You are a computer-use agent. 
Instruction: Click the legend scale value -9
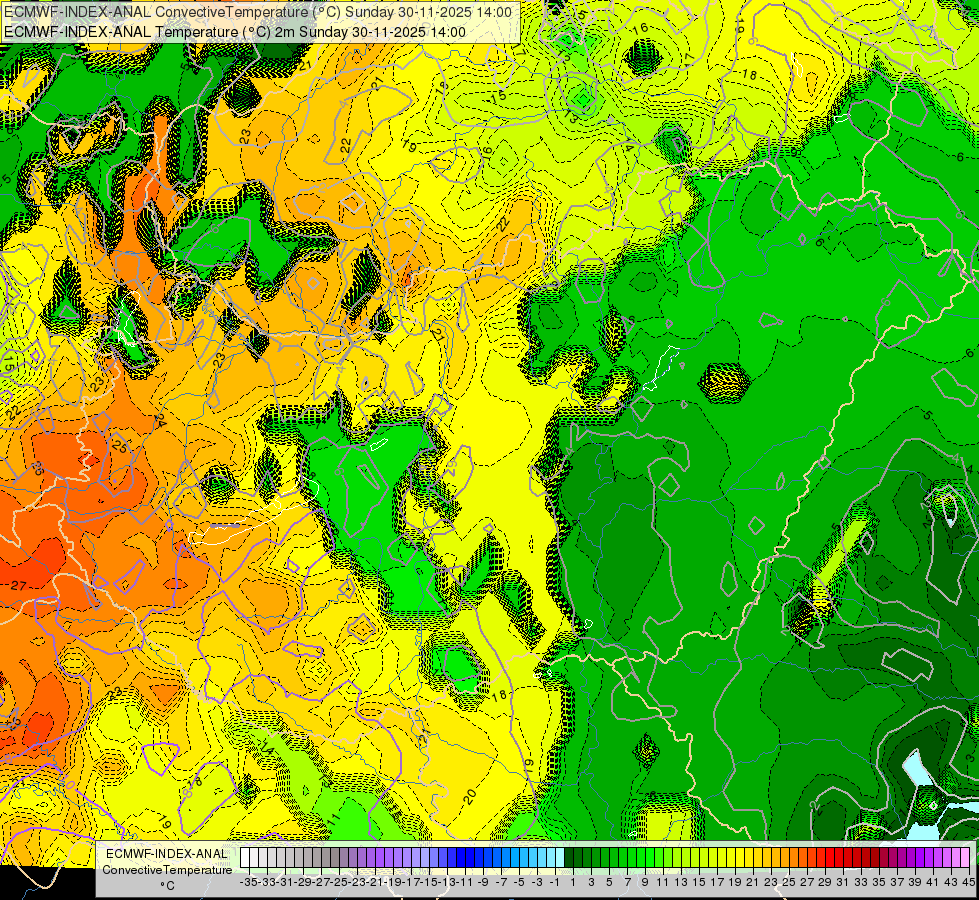483,882
